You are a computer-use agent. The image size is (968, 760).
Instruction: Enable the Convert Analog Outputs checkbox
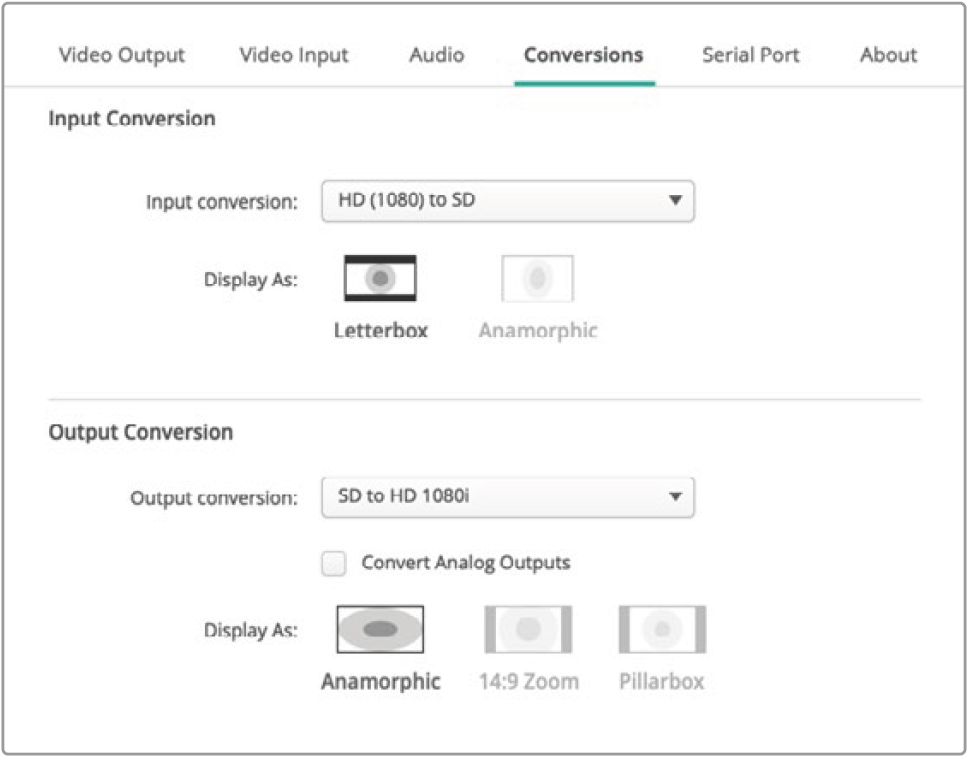pos(334,563)
